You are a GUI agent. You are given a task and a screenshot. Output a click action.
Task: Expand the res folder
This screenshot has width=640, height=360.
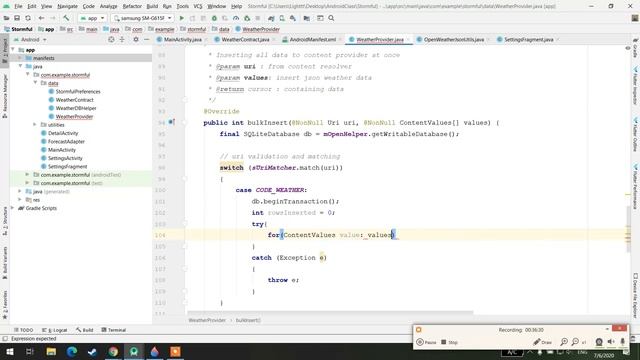coord(20,200)
